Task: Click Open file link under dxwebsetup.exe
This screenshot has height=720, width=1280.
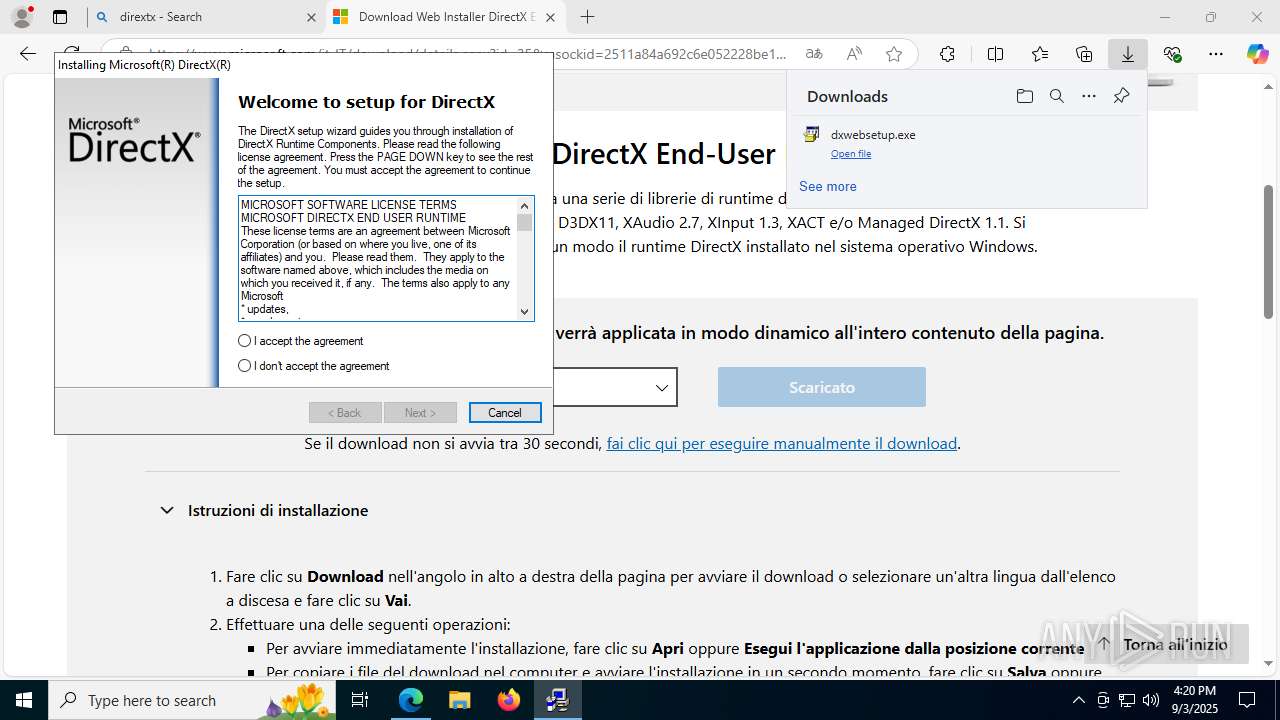Action: pyautogui.click(x=851, y=154)
